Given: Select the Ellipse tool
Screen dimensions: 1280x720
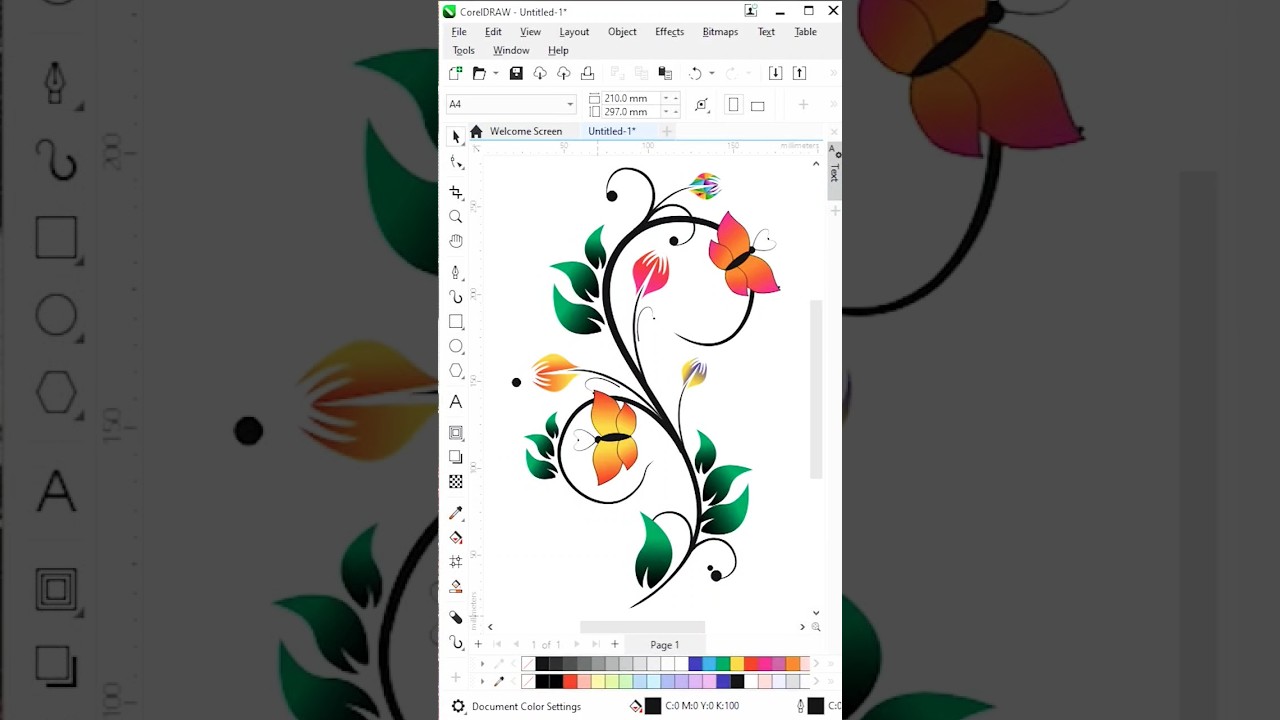Looking at the screenshot, I should [x=456, y=346].
